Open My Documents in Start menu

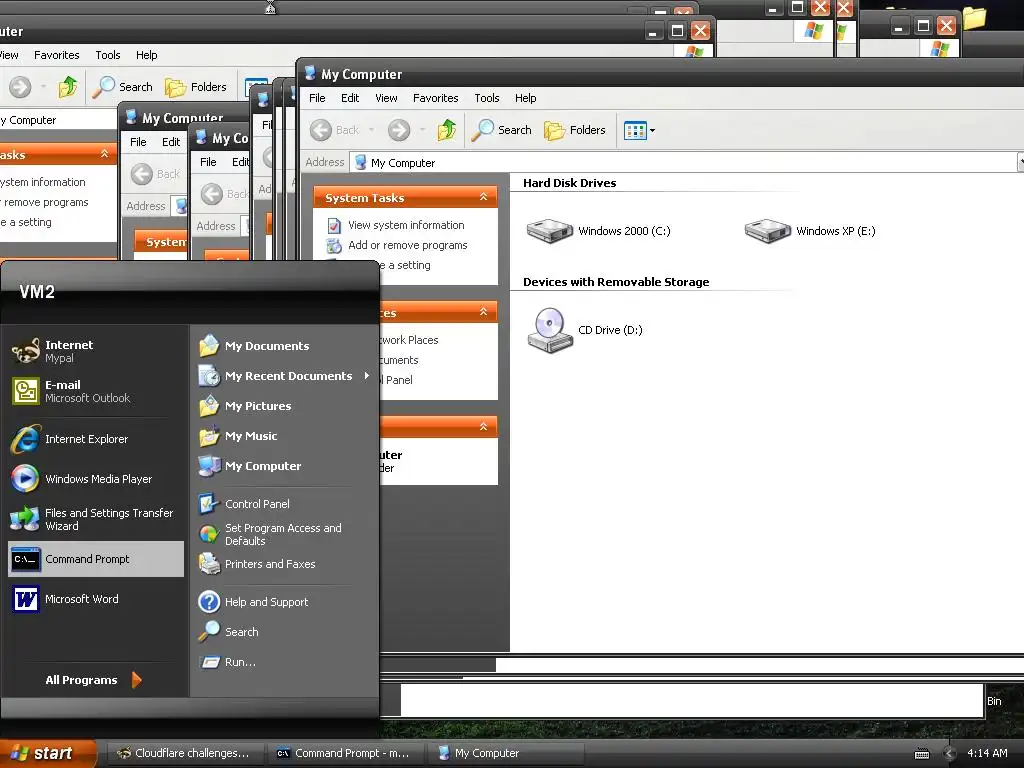[254, 345]
